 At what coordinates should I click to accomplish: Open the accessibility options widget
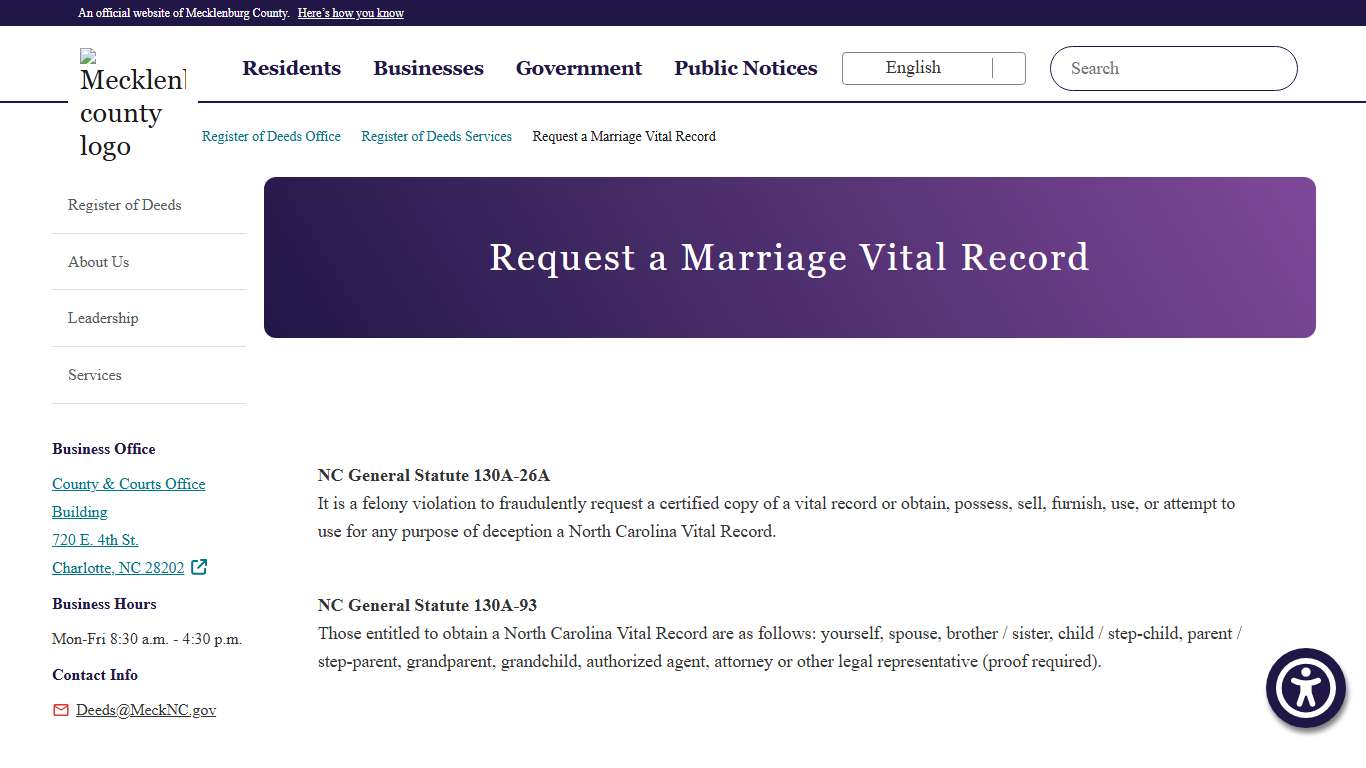tap(1306, 688)
